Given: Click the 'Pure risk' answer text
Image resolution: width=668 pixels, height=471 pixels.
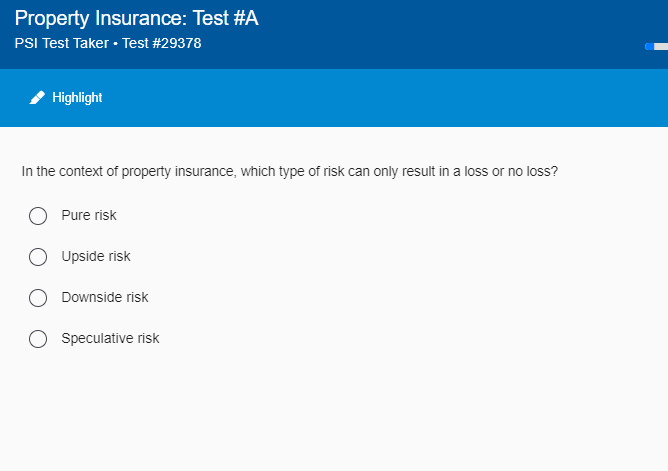Looking at the screenshot, I should [89, 215].
